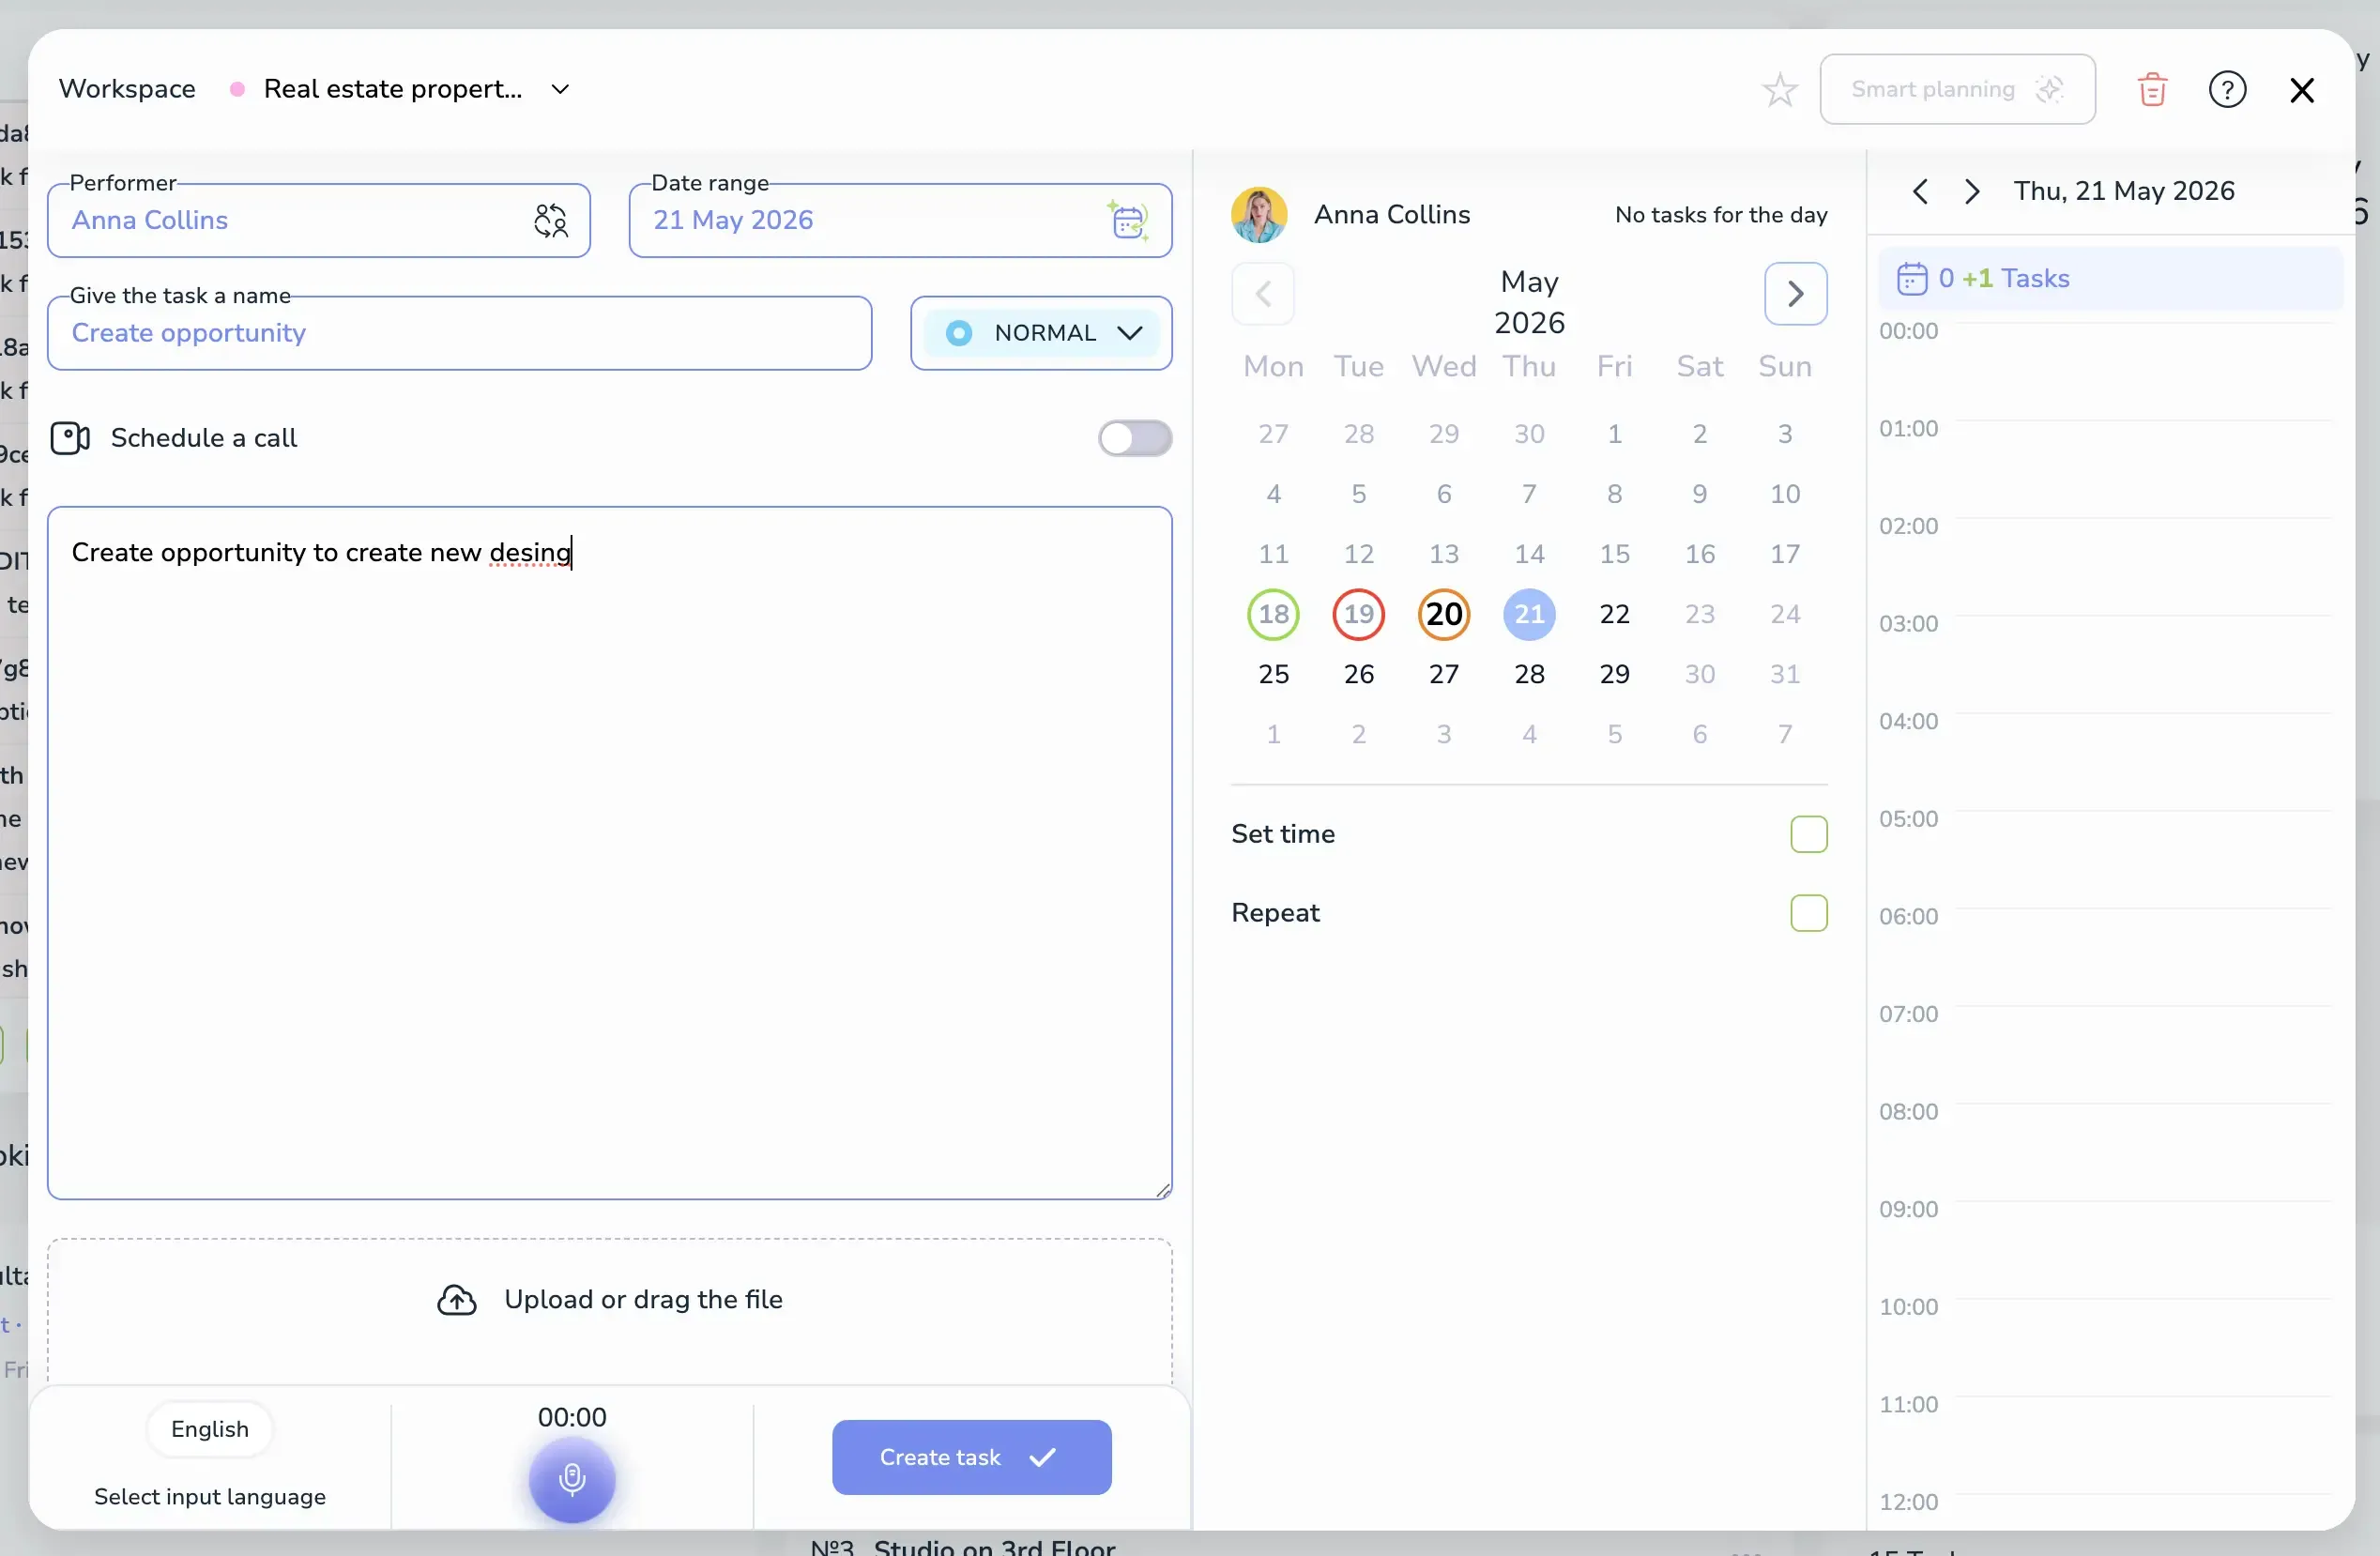
Task: Select May 20 in calendar
Action: pyautogui.click(x=1444, y=614)
